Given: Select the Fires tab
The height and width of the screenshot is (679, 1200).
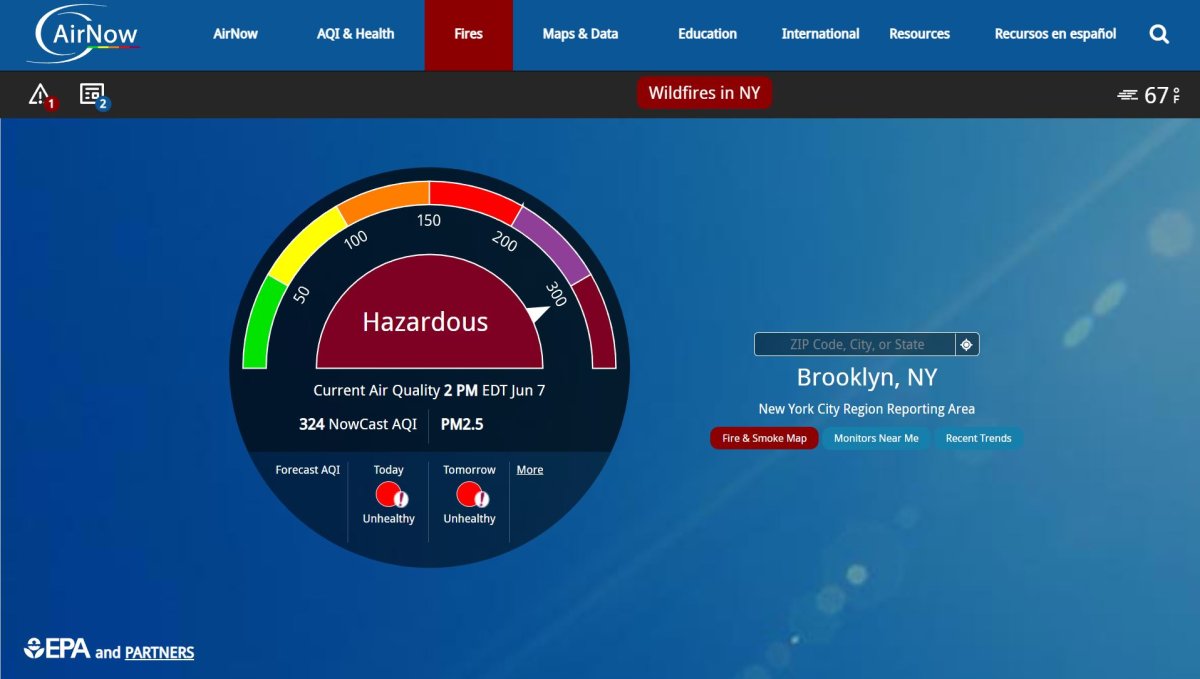Looking at the screenshot, I should [x=468, y=34].
